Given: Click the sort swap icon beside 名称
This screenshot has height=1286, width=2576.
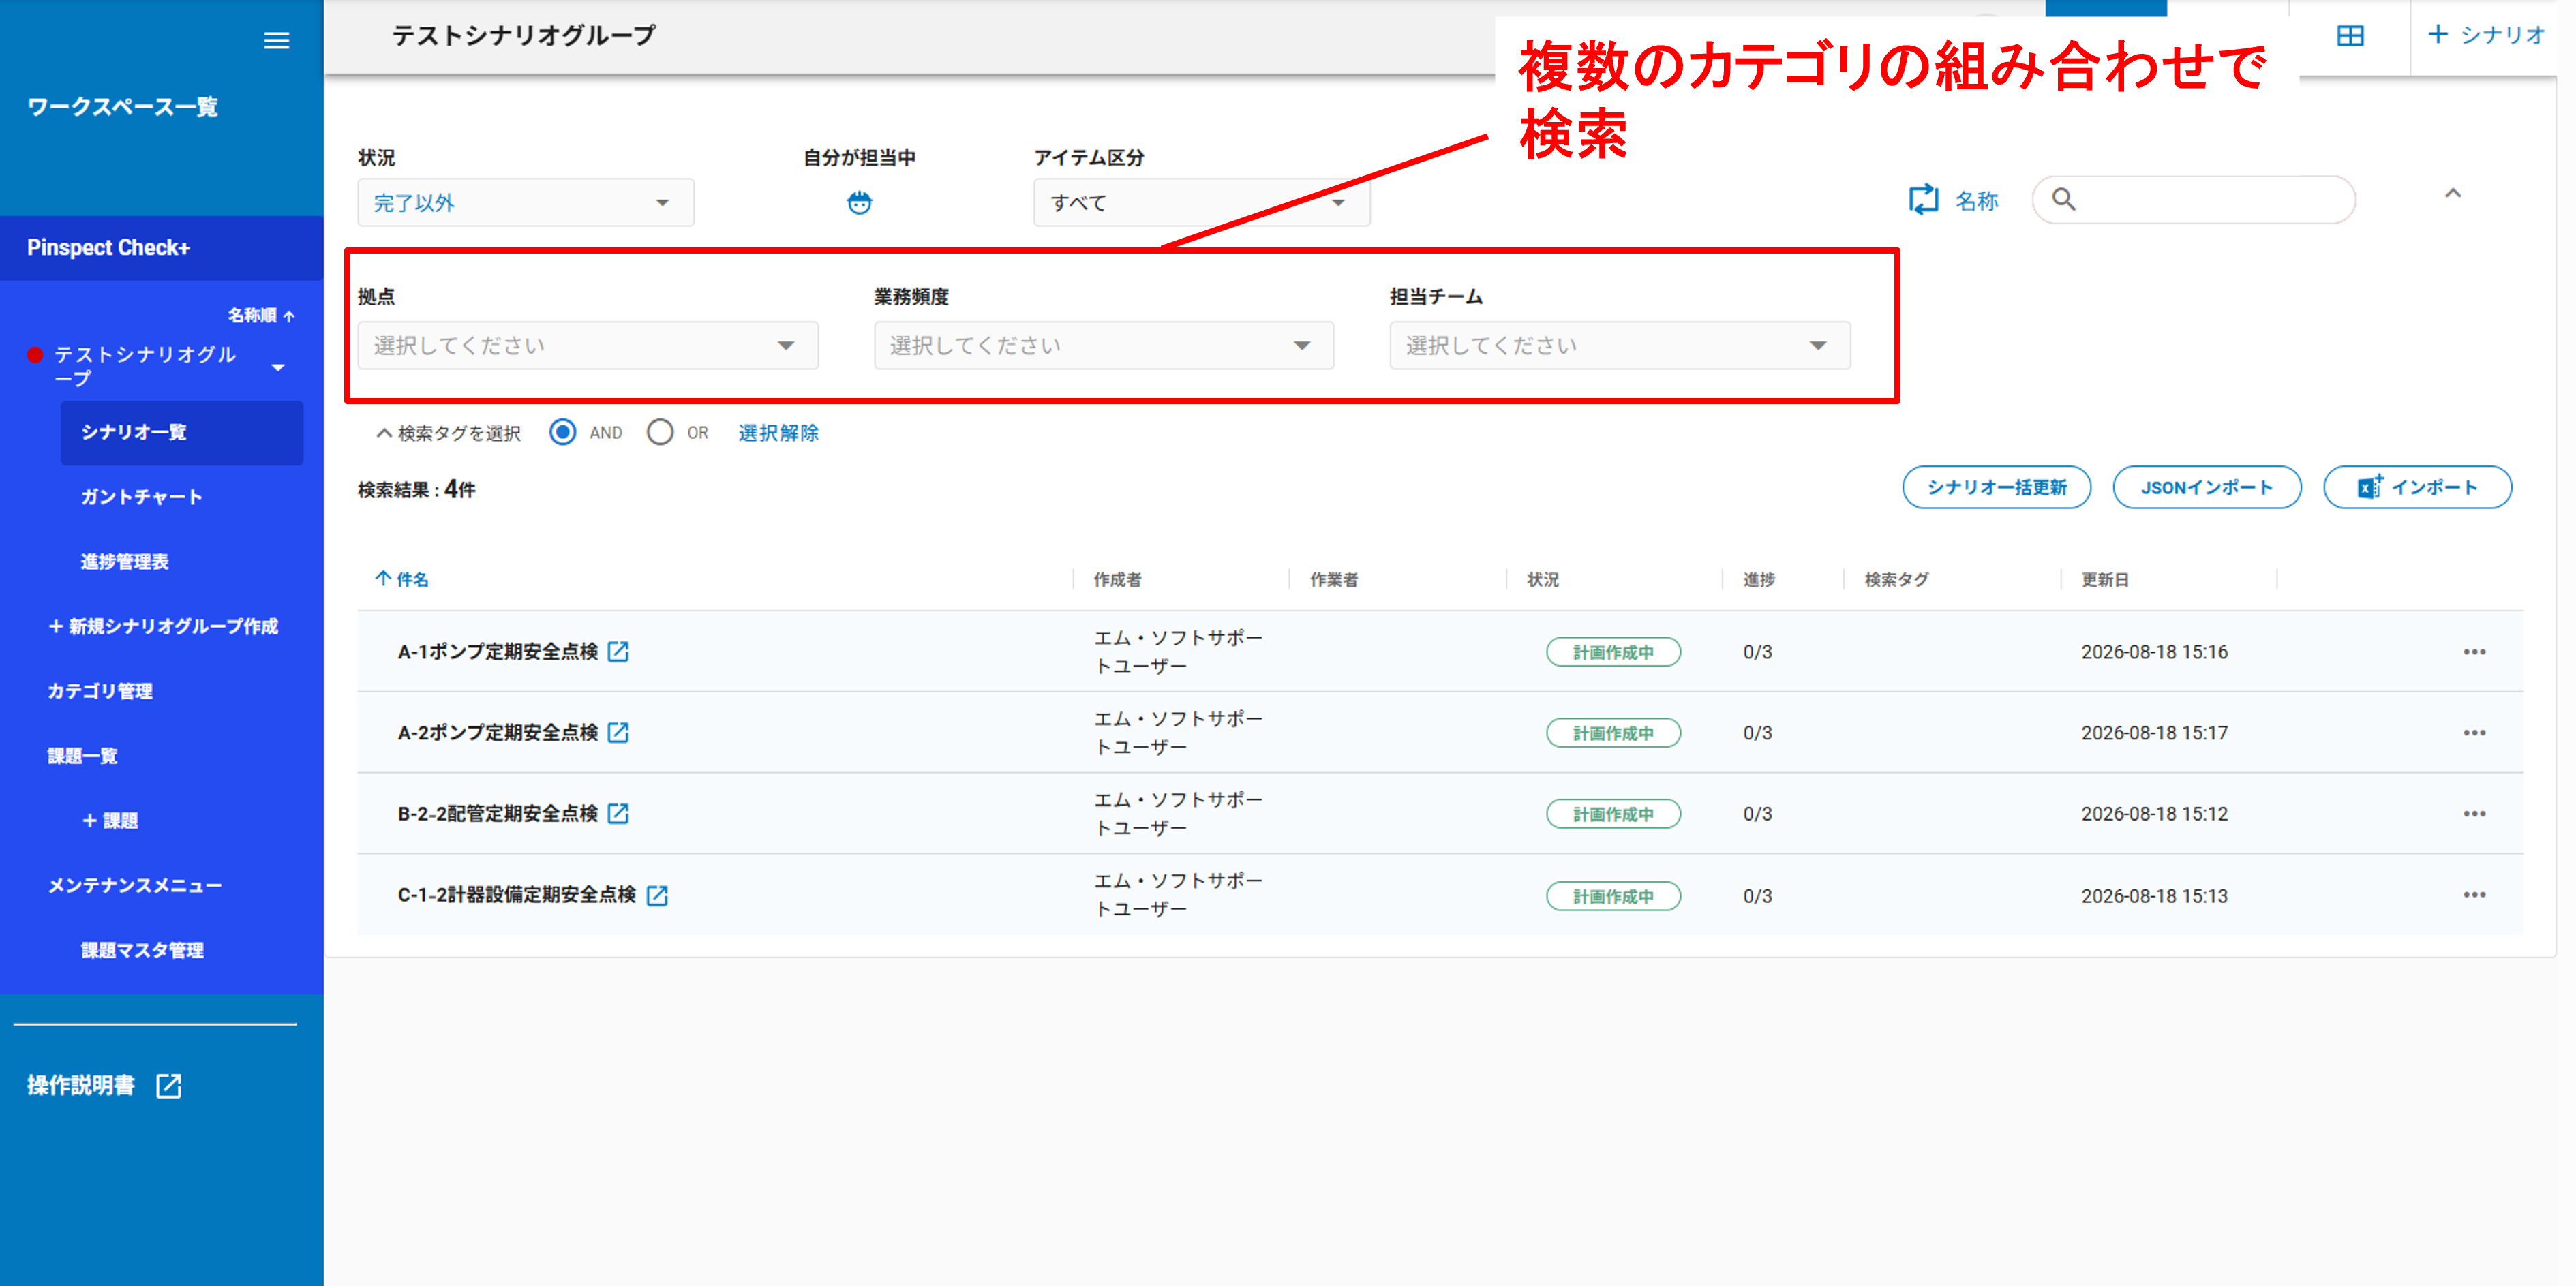Looking at the screenshot, I should 1923,200.
